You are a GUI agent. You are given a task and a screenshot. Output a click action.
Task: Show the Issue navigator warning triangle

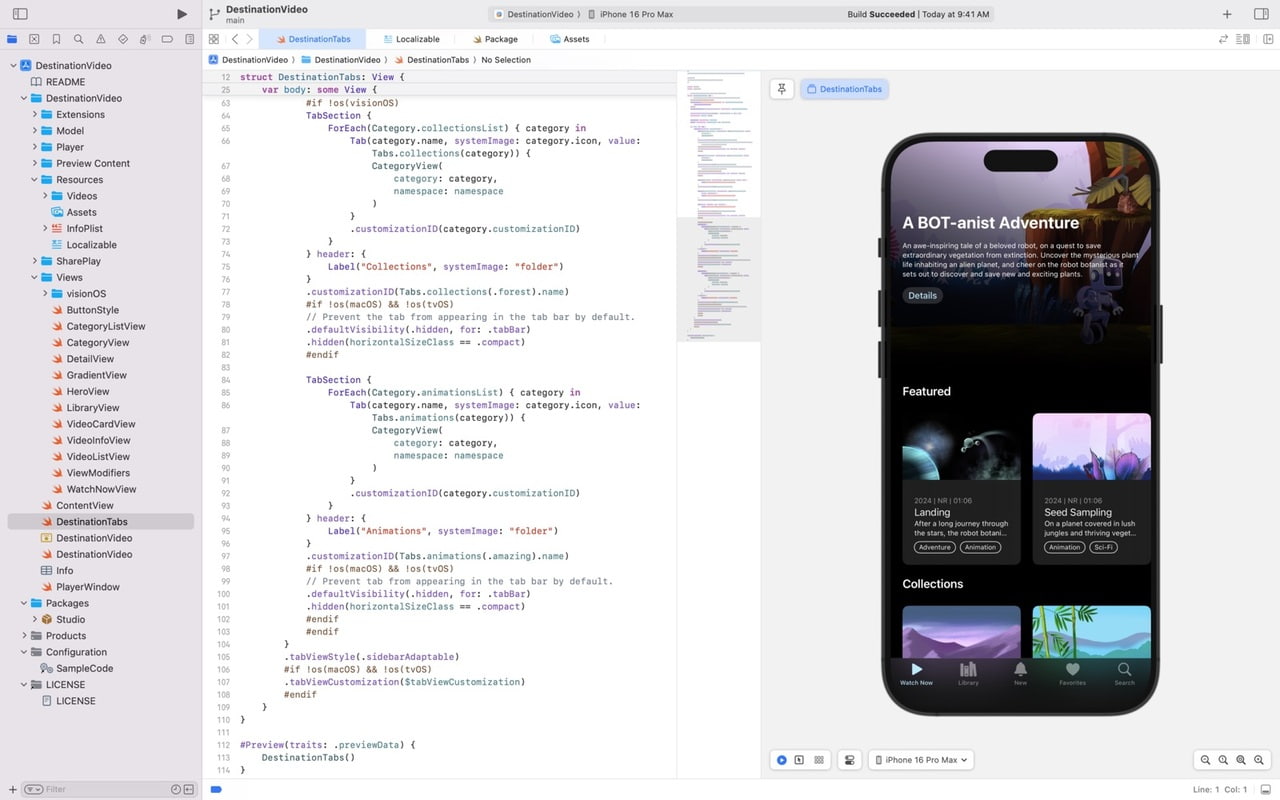coord(101,39)
